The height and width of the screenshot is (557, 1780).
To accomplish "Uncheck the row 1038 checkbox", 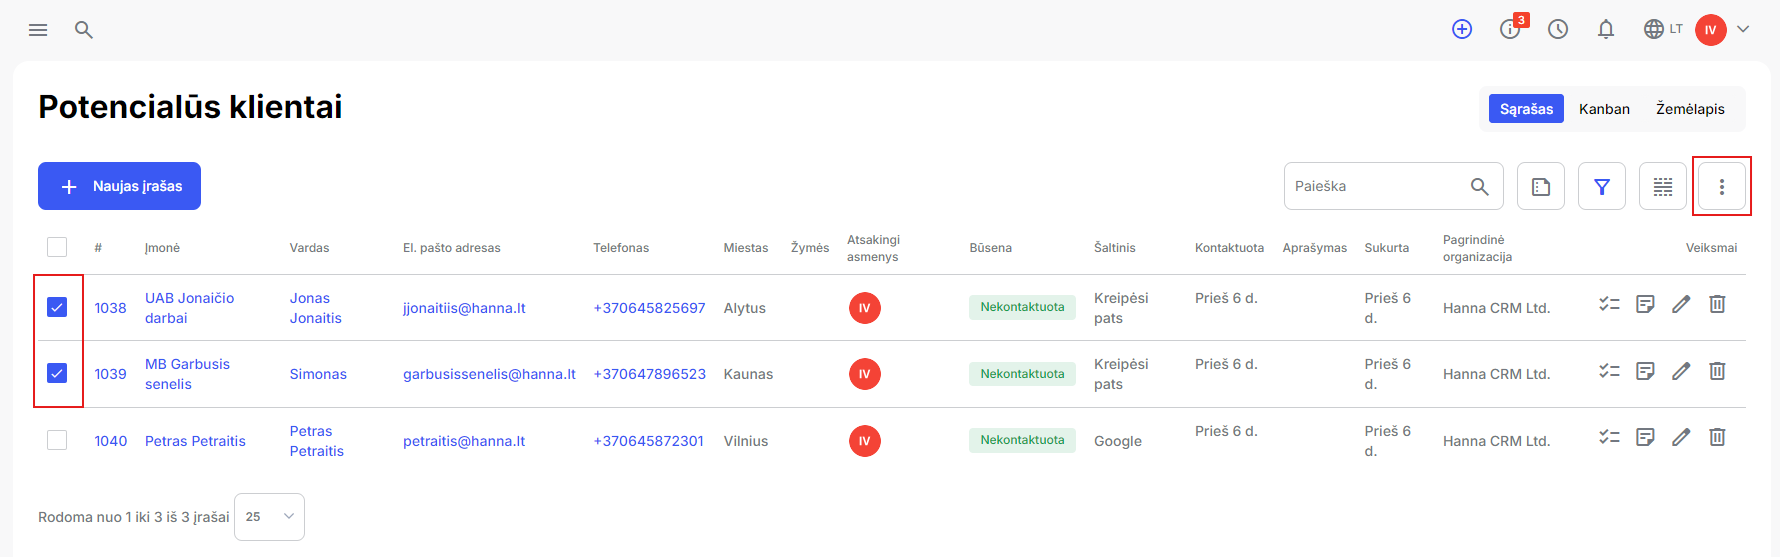I will click(57, 307).
